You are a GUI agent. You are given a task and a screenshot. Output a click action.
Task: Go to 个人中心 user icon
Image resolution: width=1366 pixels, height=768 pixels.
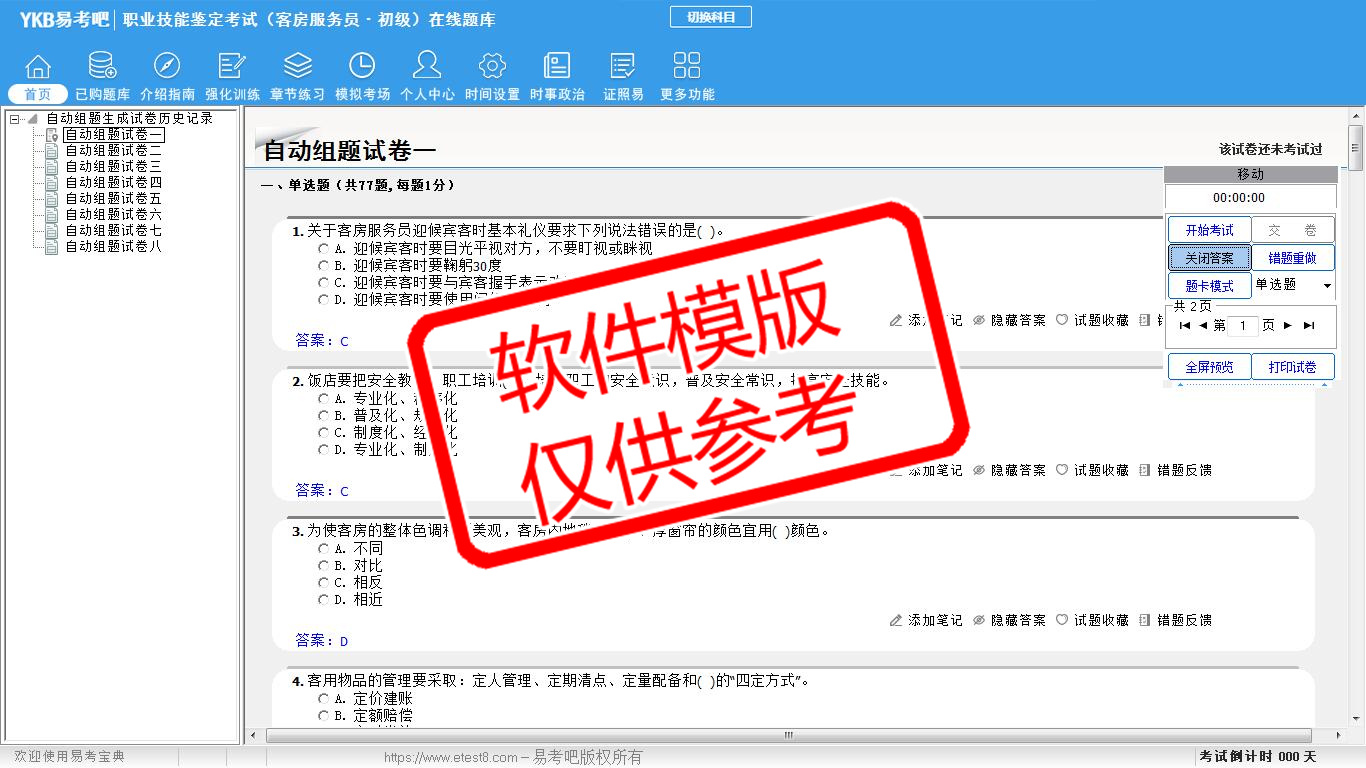(x=427, y=67)
